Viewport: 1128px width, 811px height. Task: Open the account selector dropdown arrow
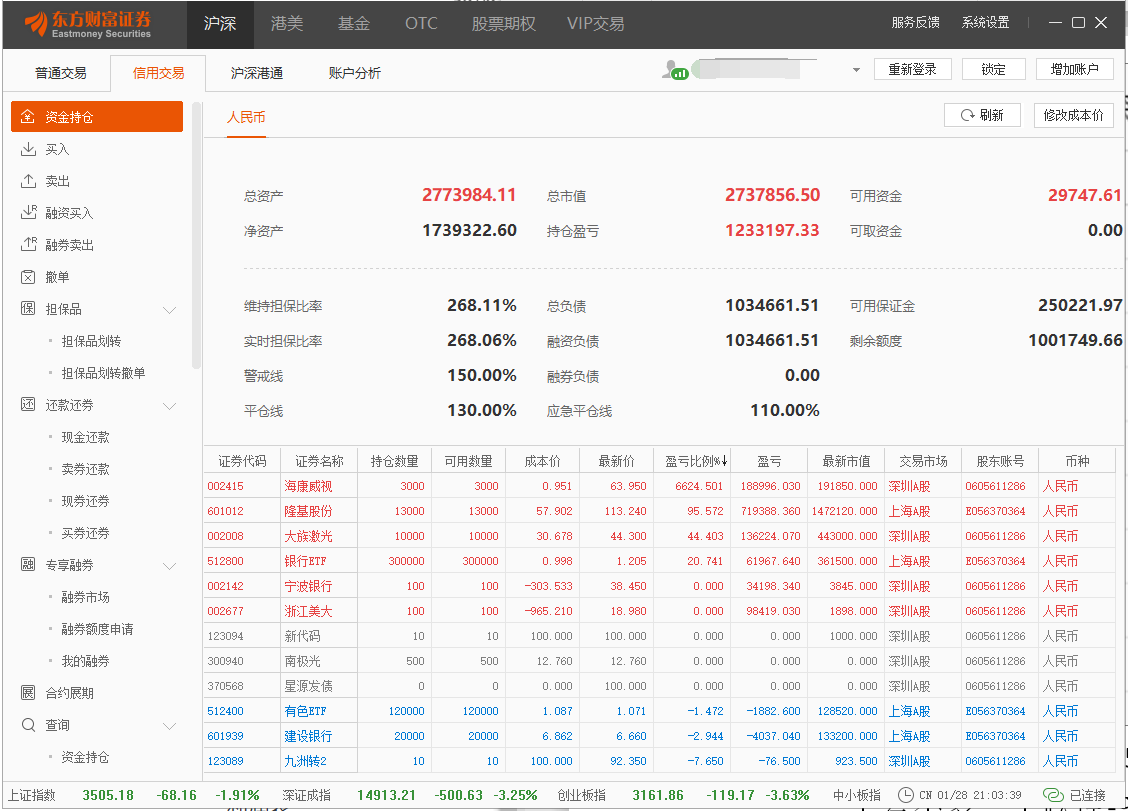856,71
